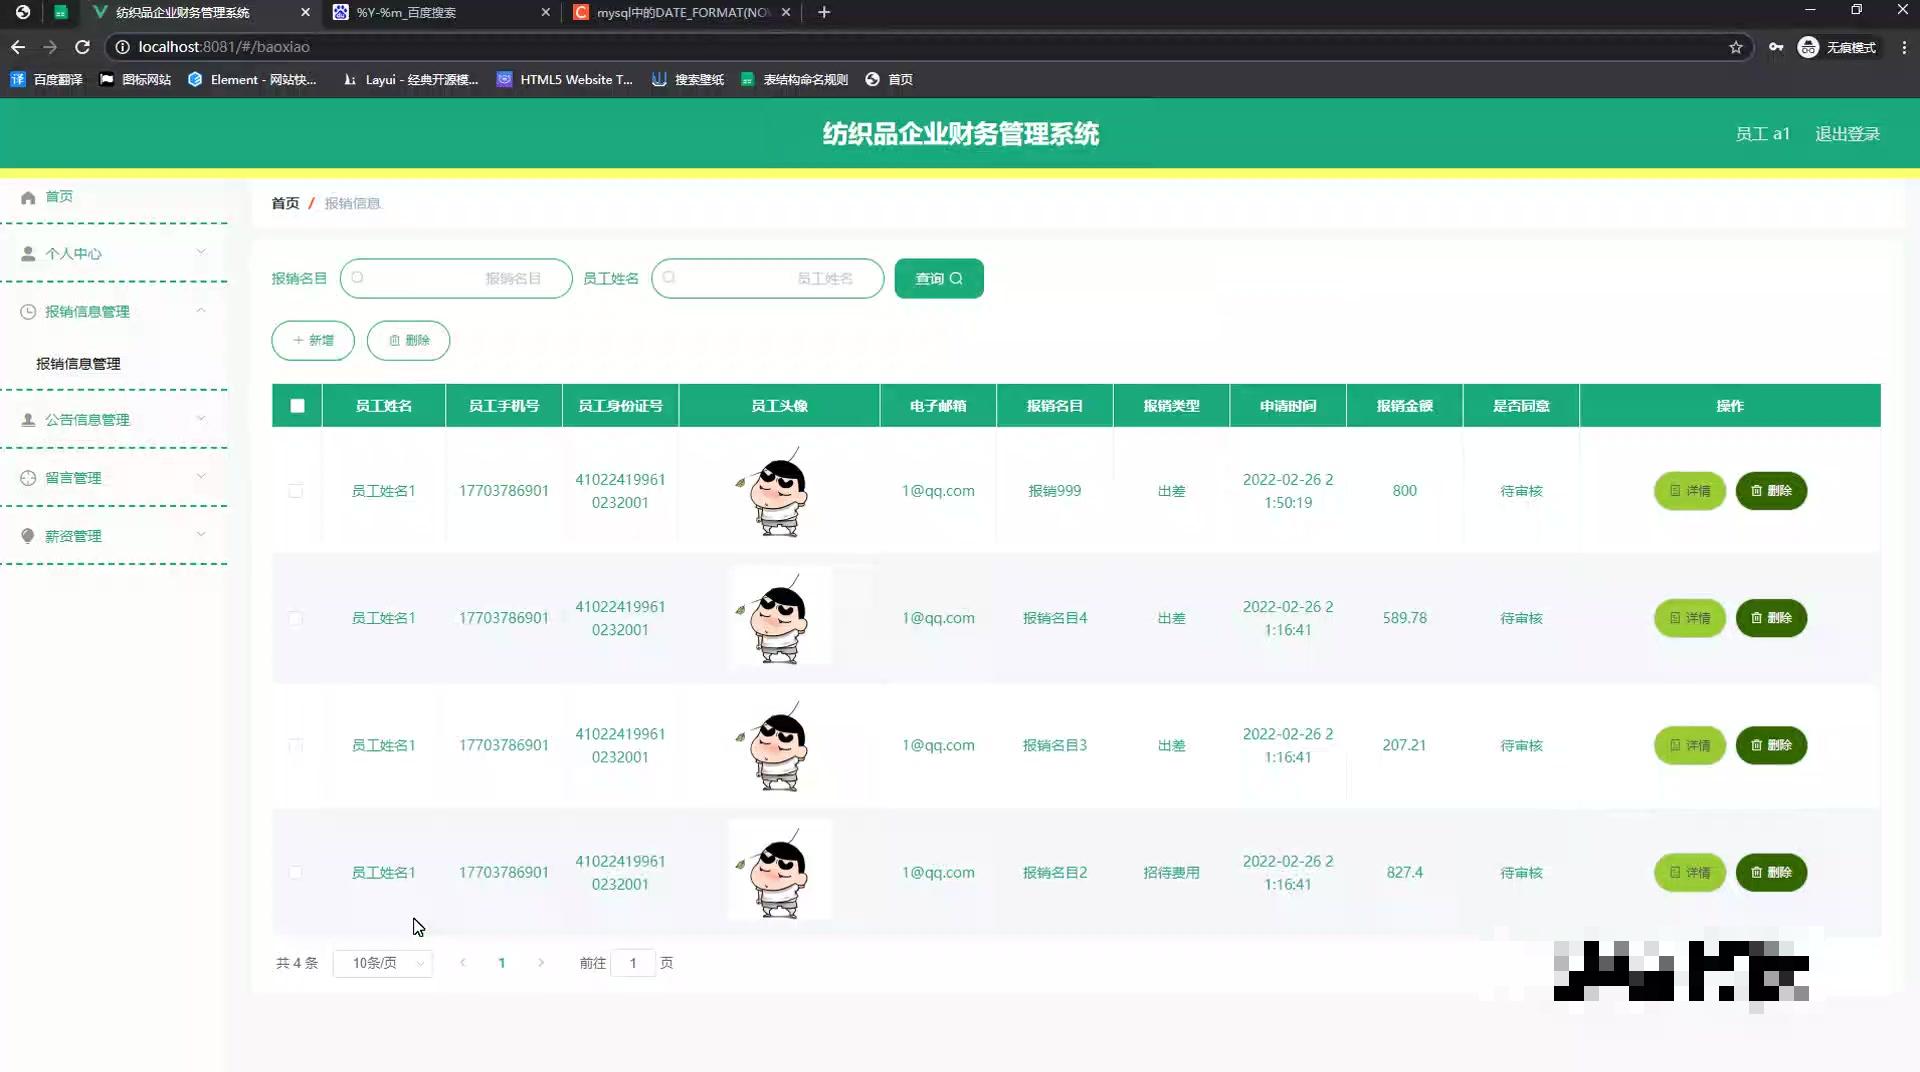The image size is (1920, 1072).
Task: Click 招待费用 type cell
Action: pyautogui.click(x=1171, y=872)
